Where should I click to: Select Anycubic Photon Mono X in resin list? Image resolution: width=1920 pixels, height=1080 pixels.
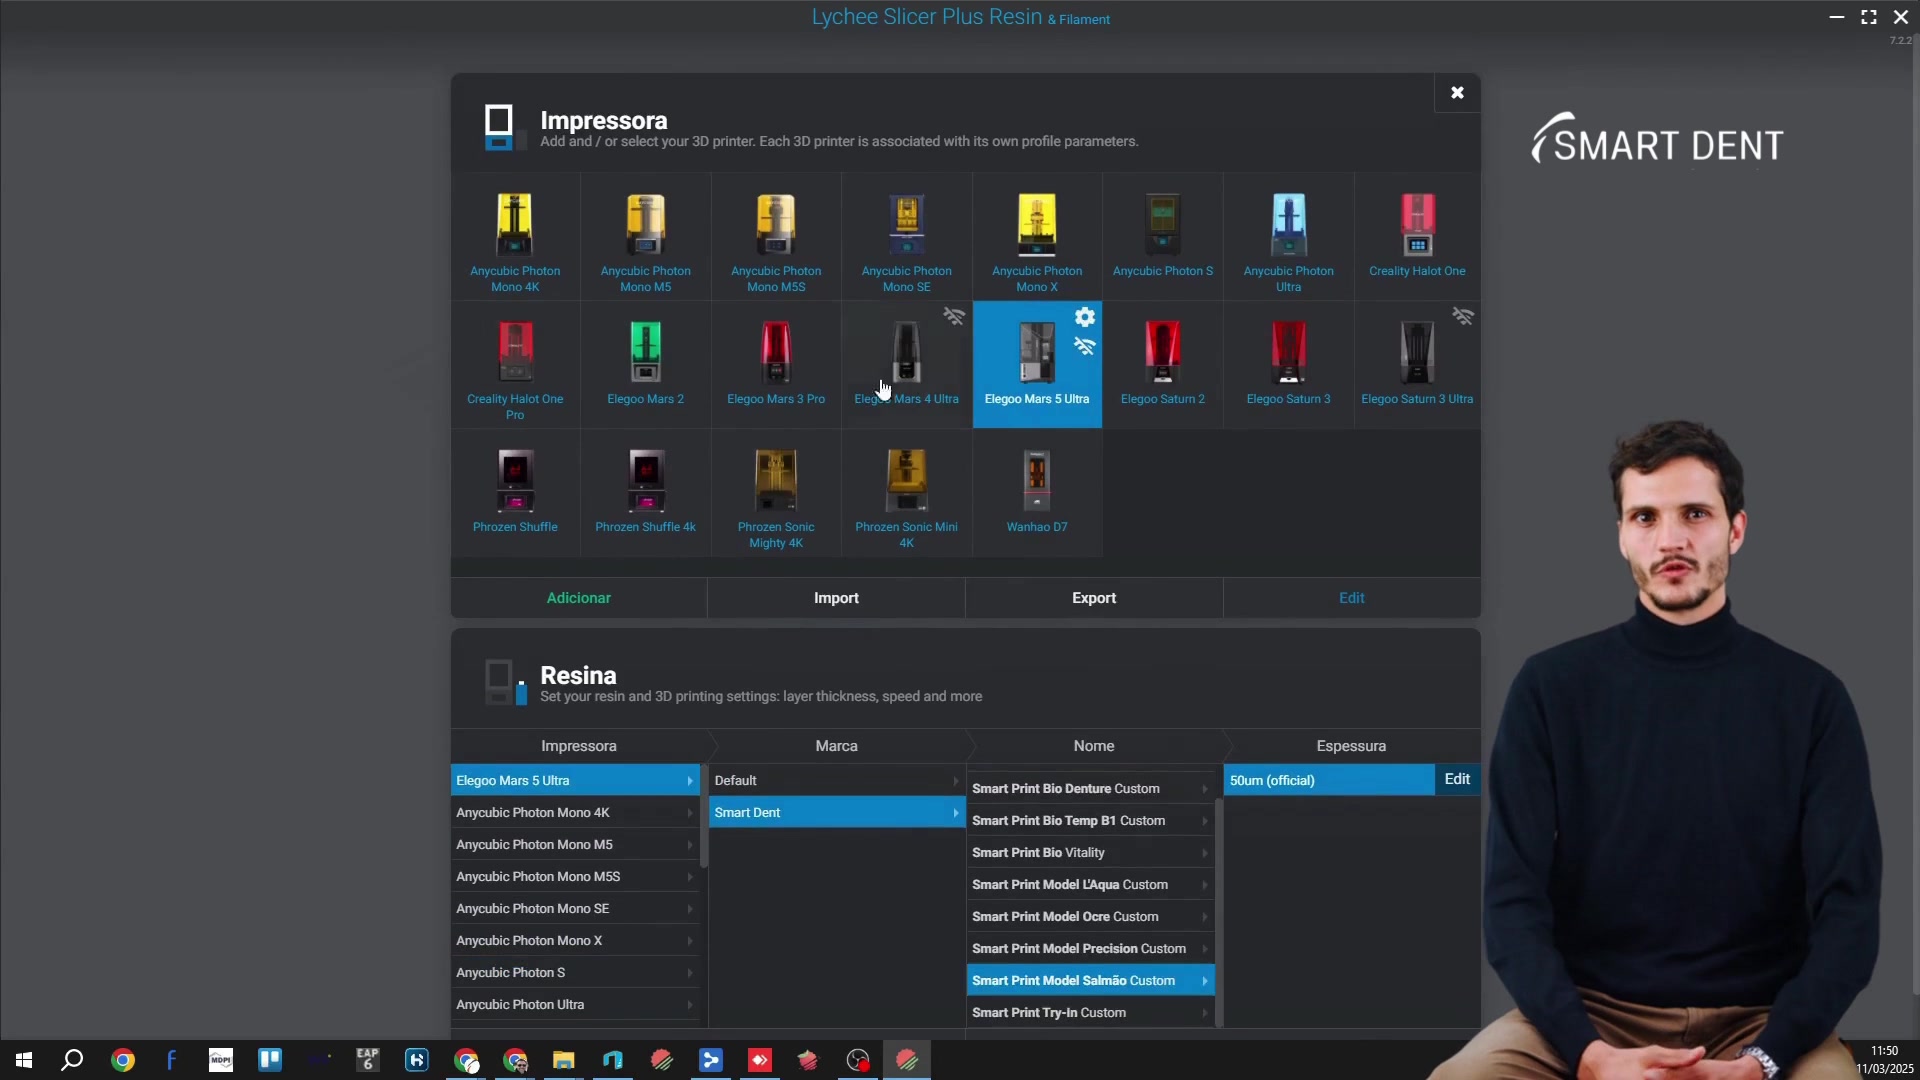pyautogui.click(x=575, y=941)
